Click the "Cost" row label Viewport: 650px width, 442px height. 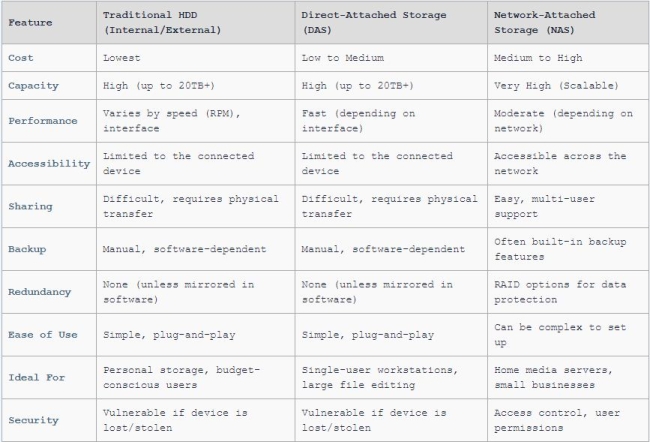tap(20, 58)
